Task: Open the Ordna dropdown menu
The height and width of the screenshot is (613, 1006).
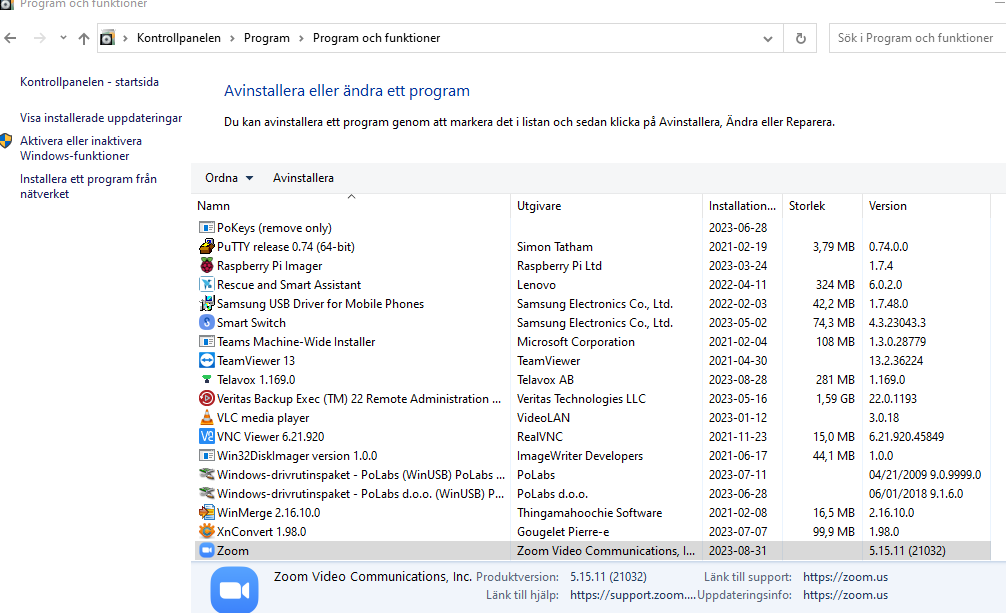Action: pyautogui.click(x=229, y=178)
